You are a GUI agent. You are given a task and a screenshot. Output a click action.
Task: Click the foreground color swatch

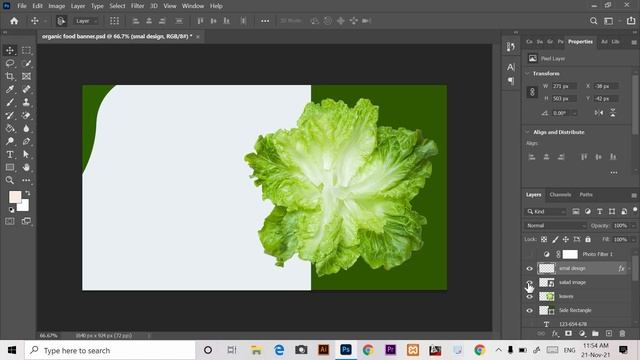click(15, 197)
